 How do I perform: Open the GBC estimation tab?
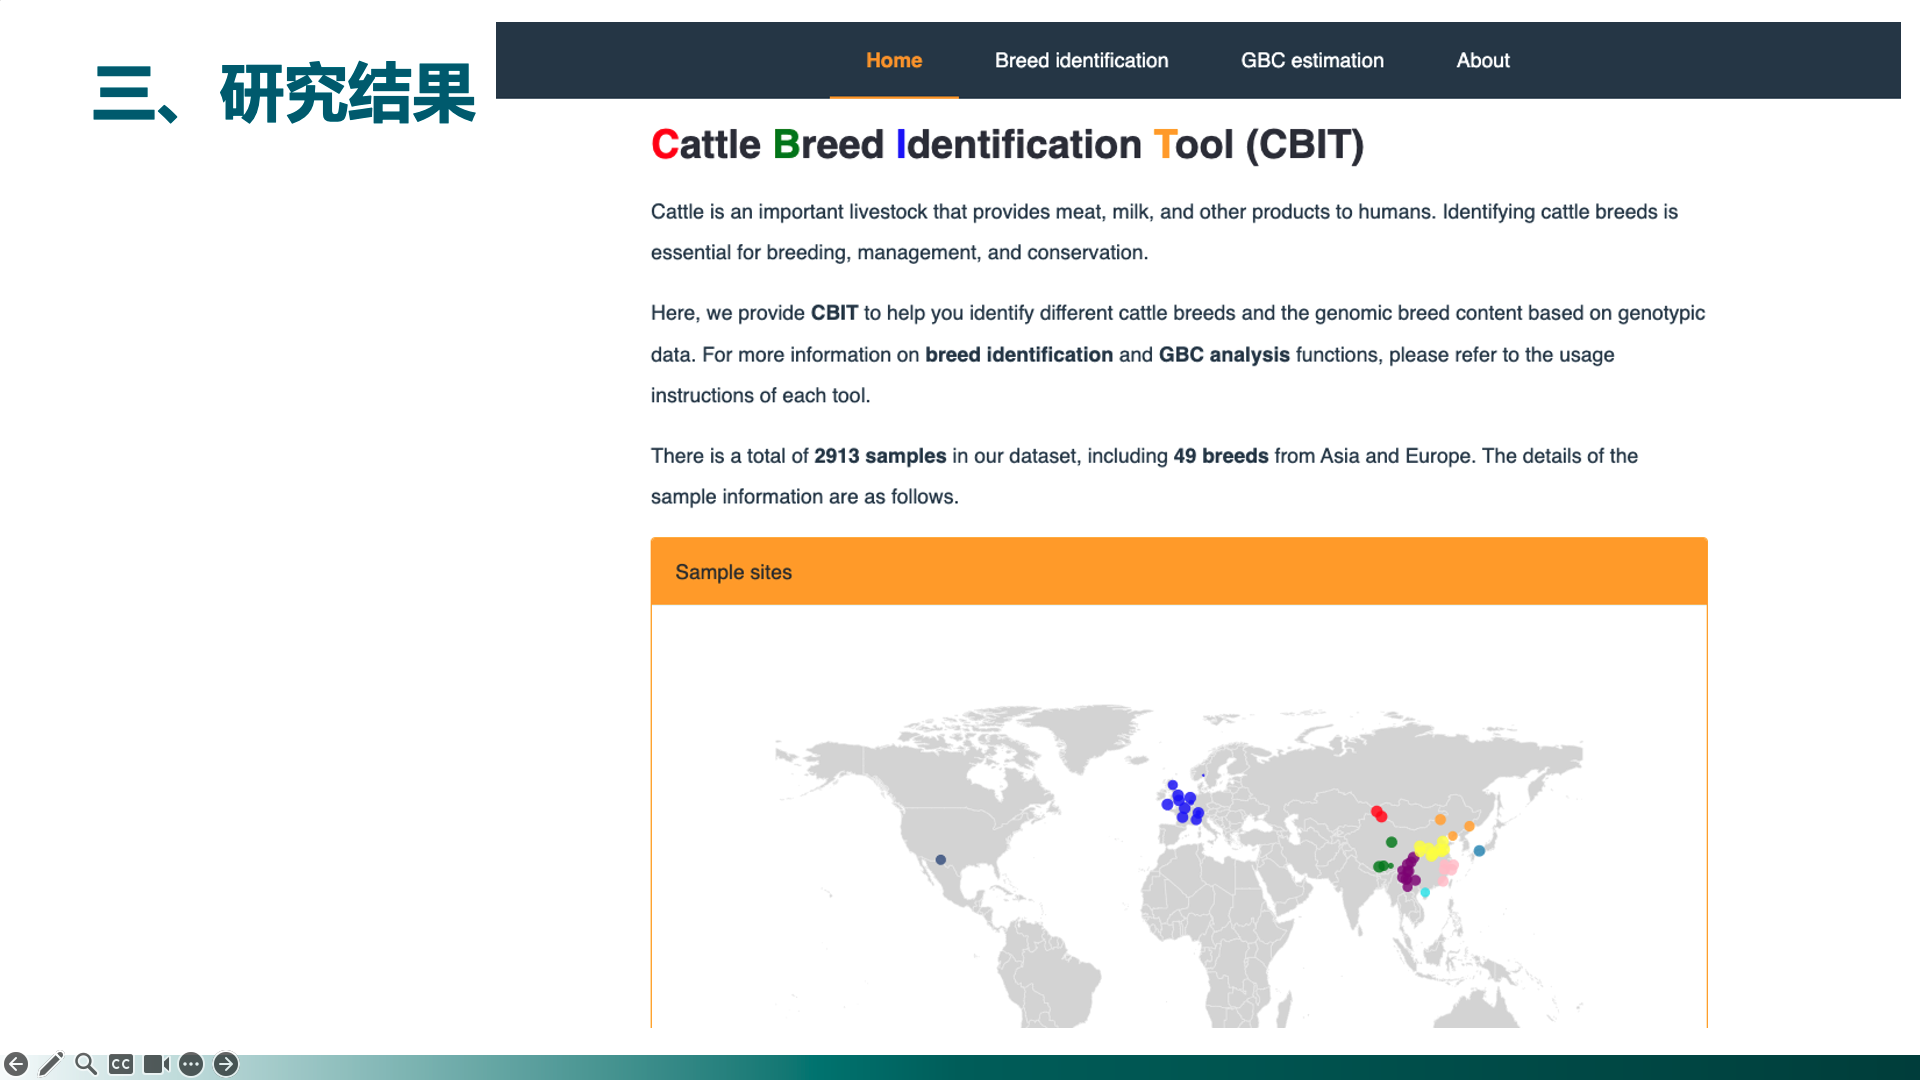click(1312, 60)
